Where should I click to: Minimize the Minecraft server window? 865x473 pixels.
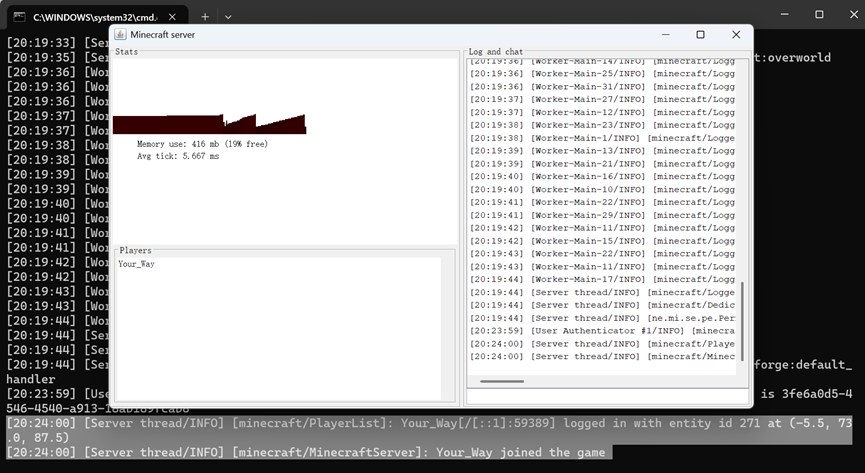pyautogui.click(x=666, y=34)
